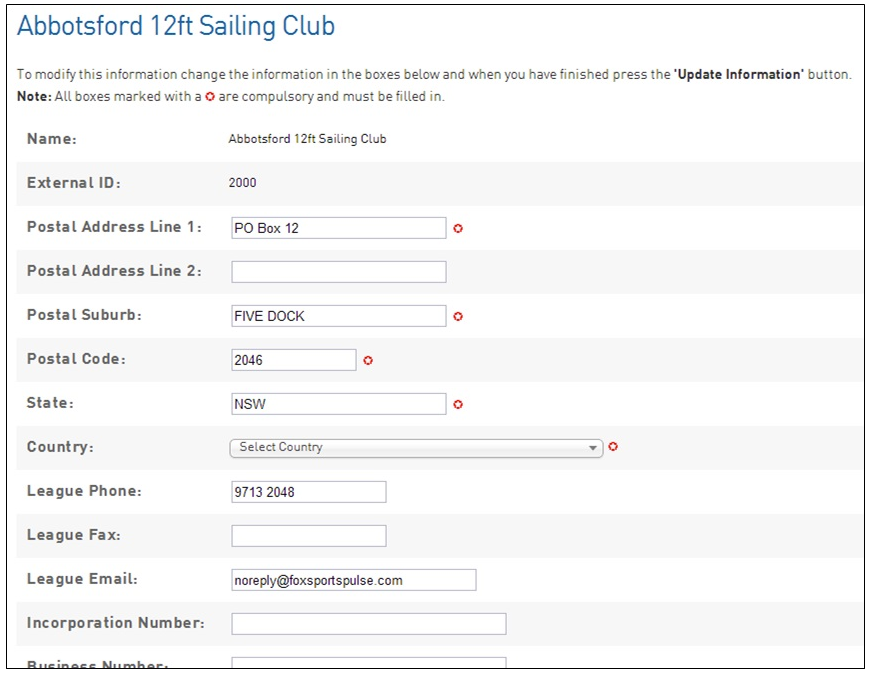The image size is (870, 674).
Task: Click the Country dropdown arrow
Action: click(x=593, y=448)
